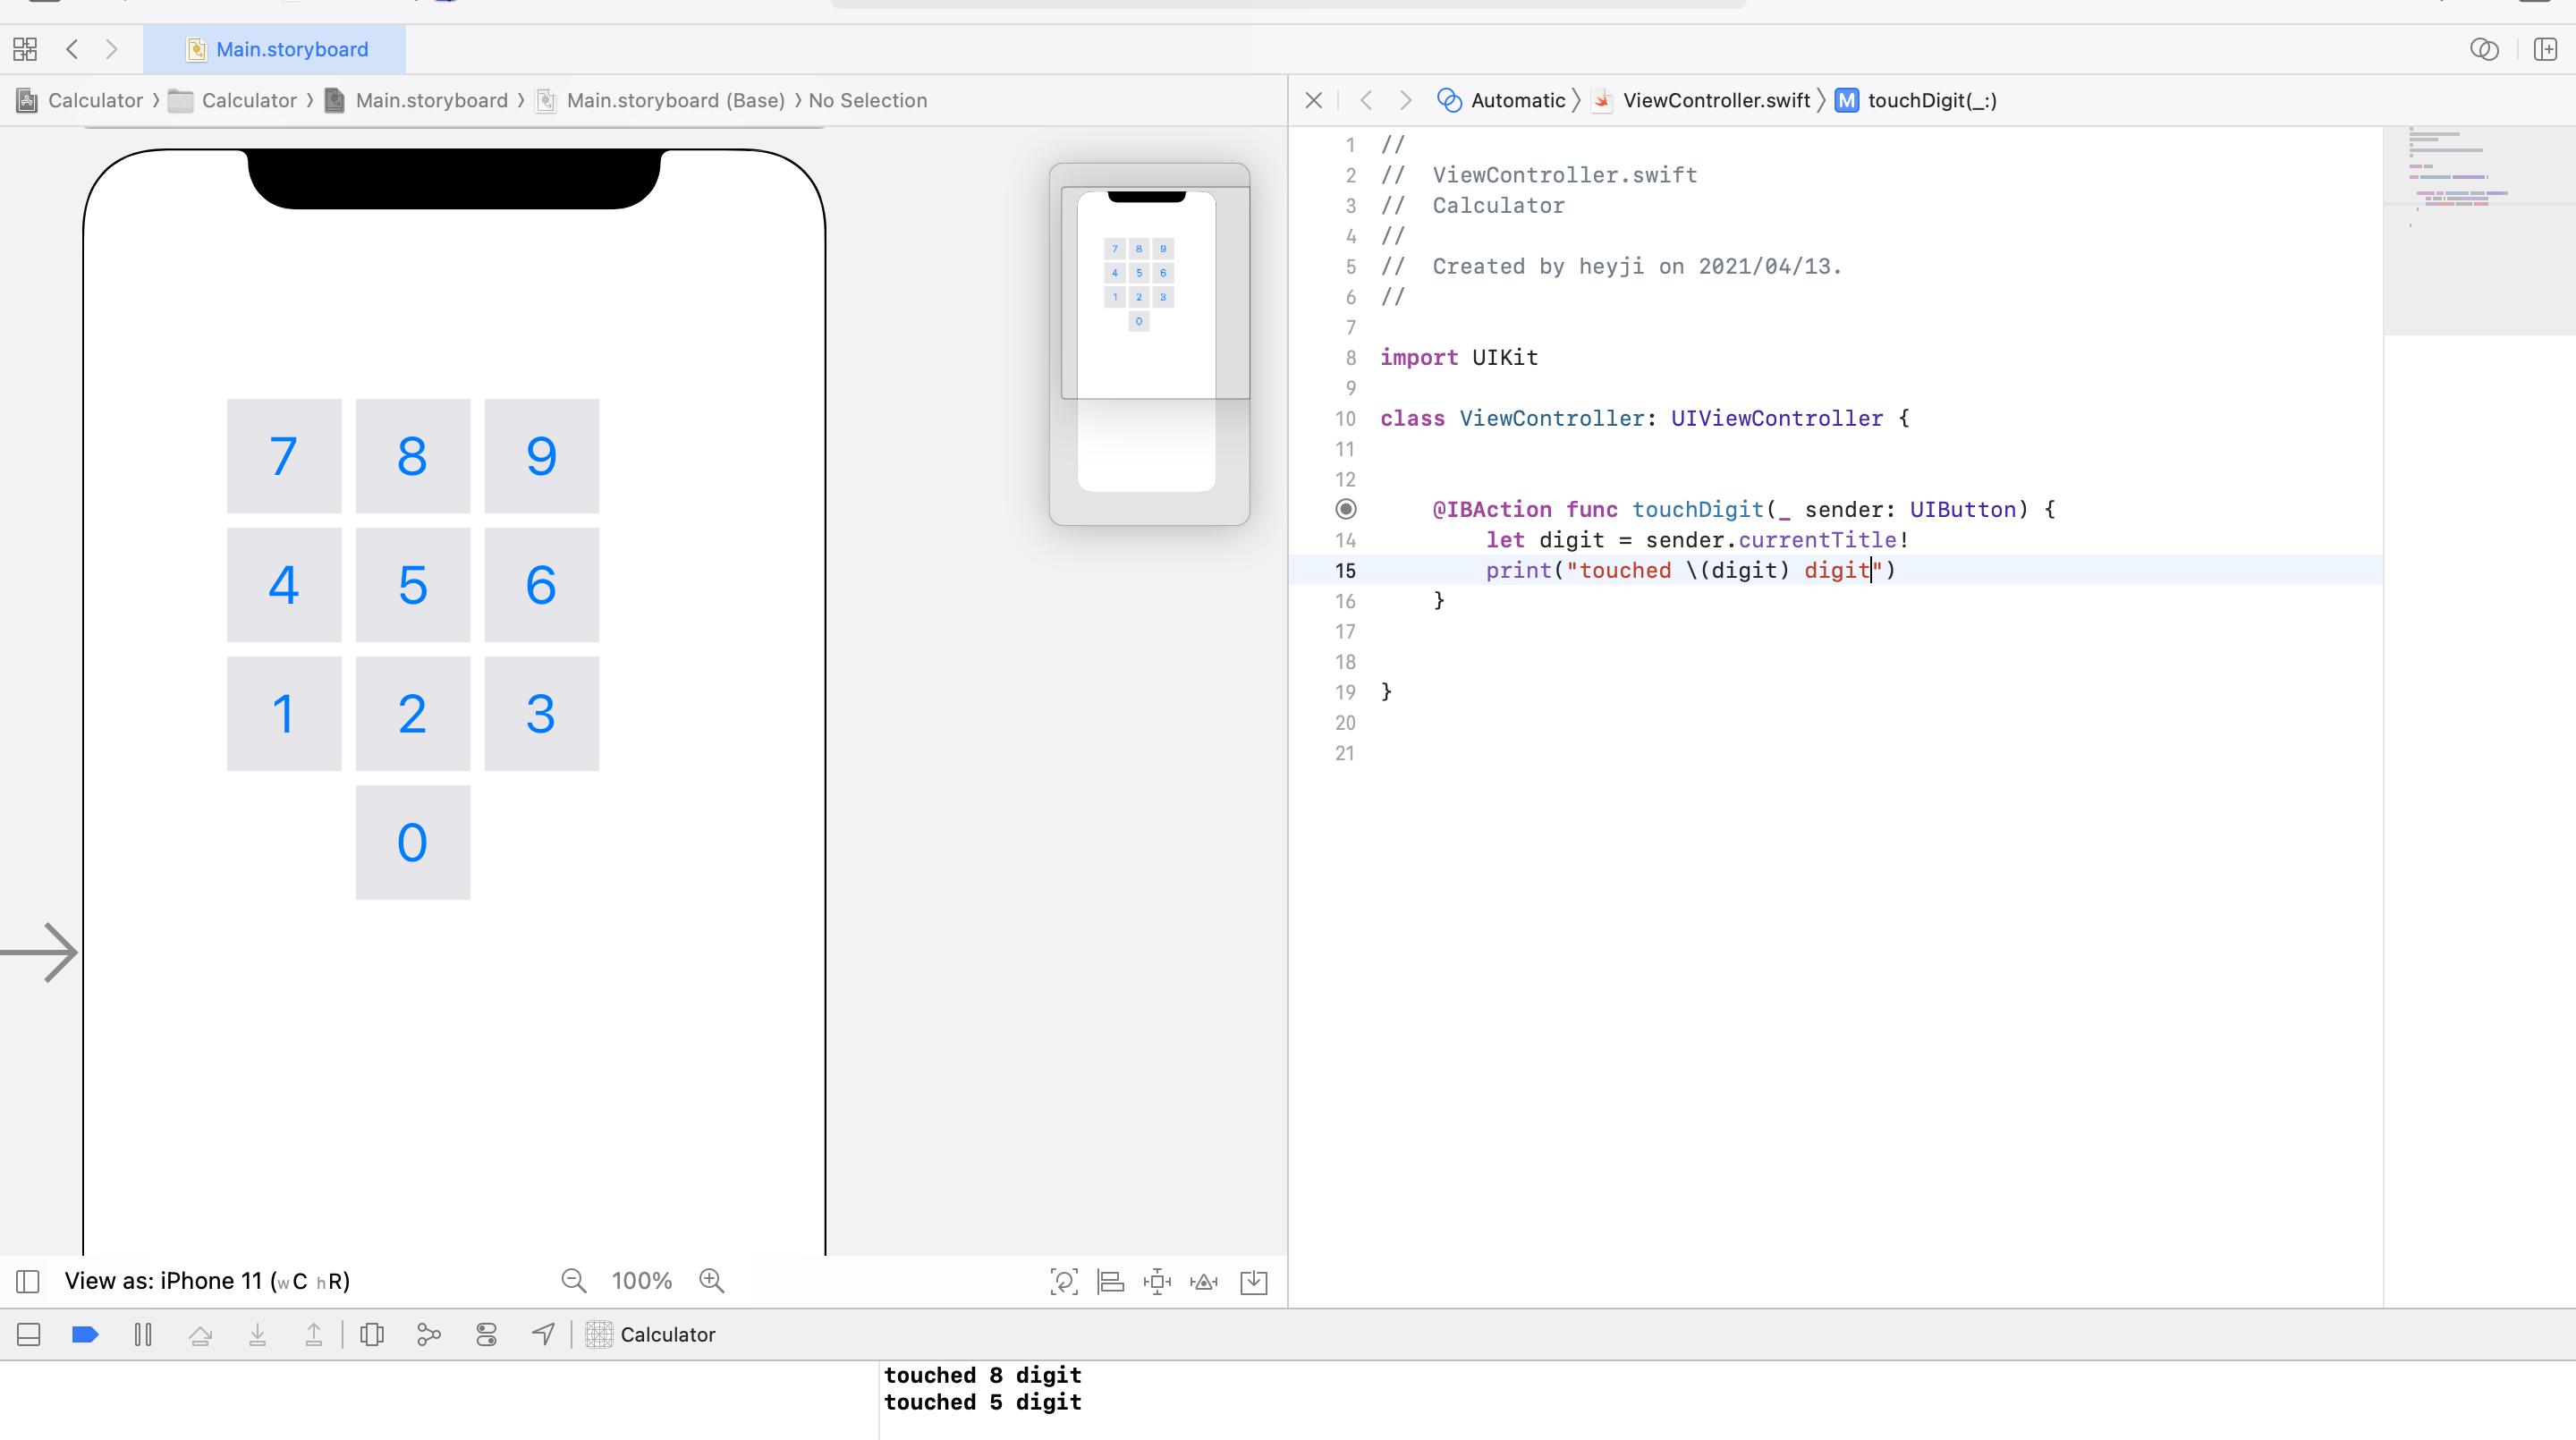Zoom out on the storyboard canvas
This screenshot has height=1440, width=2576.
[x=574, y=1281]
